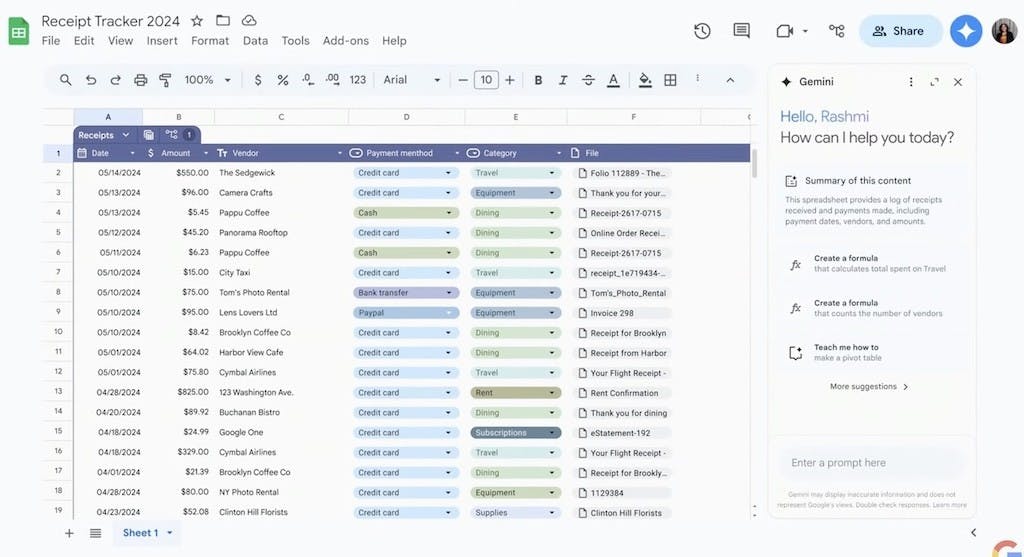This screenshot has width=1024, height=557.
Task: Click the font size field
Action: click(x=486, y=80)
